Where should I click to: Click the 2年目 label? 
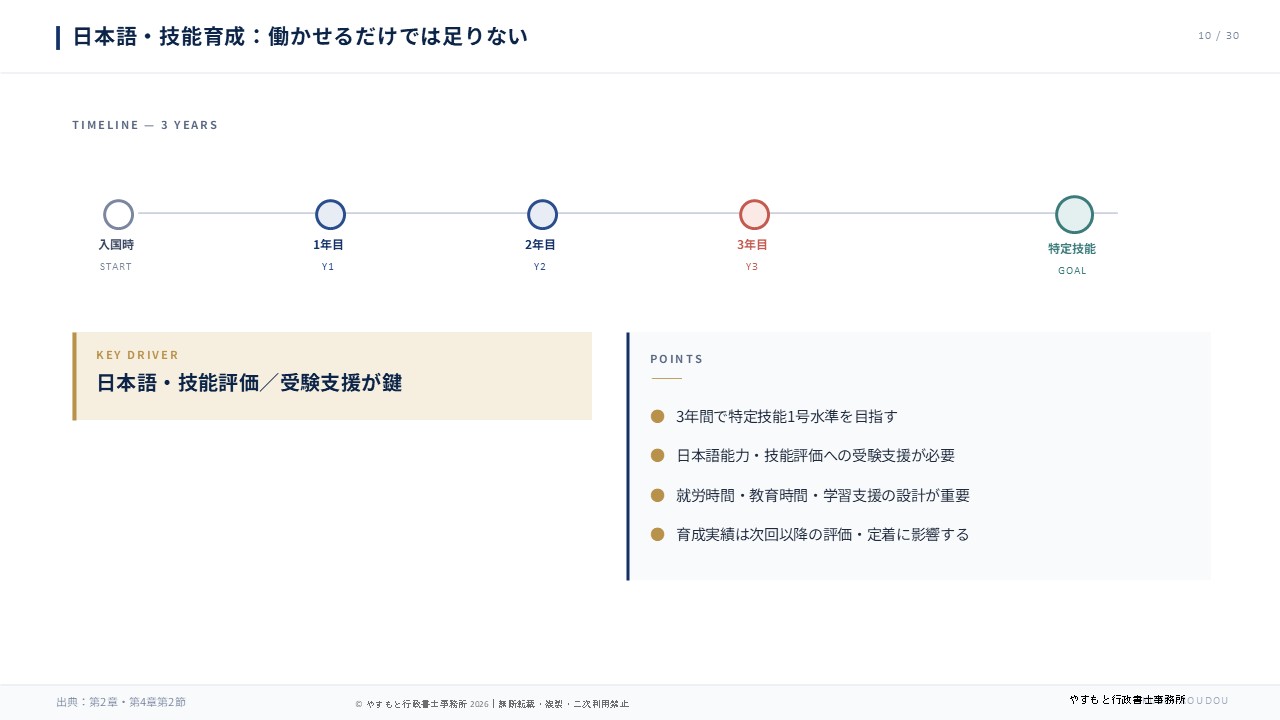pyautogui.click(x=540, y=244)
